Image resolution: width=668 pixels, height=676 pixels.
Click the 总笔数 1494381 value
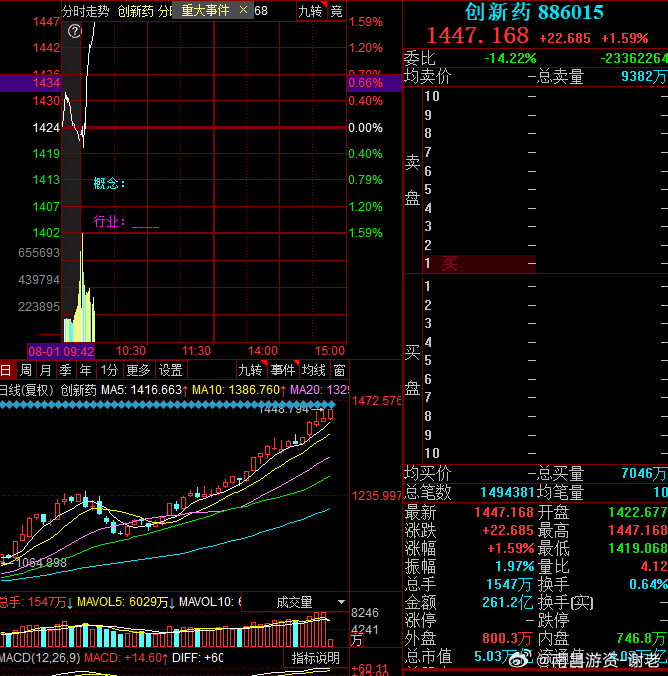(507, 492)
